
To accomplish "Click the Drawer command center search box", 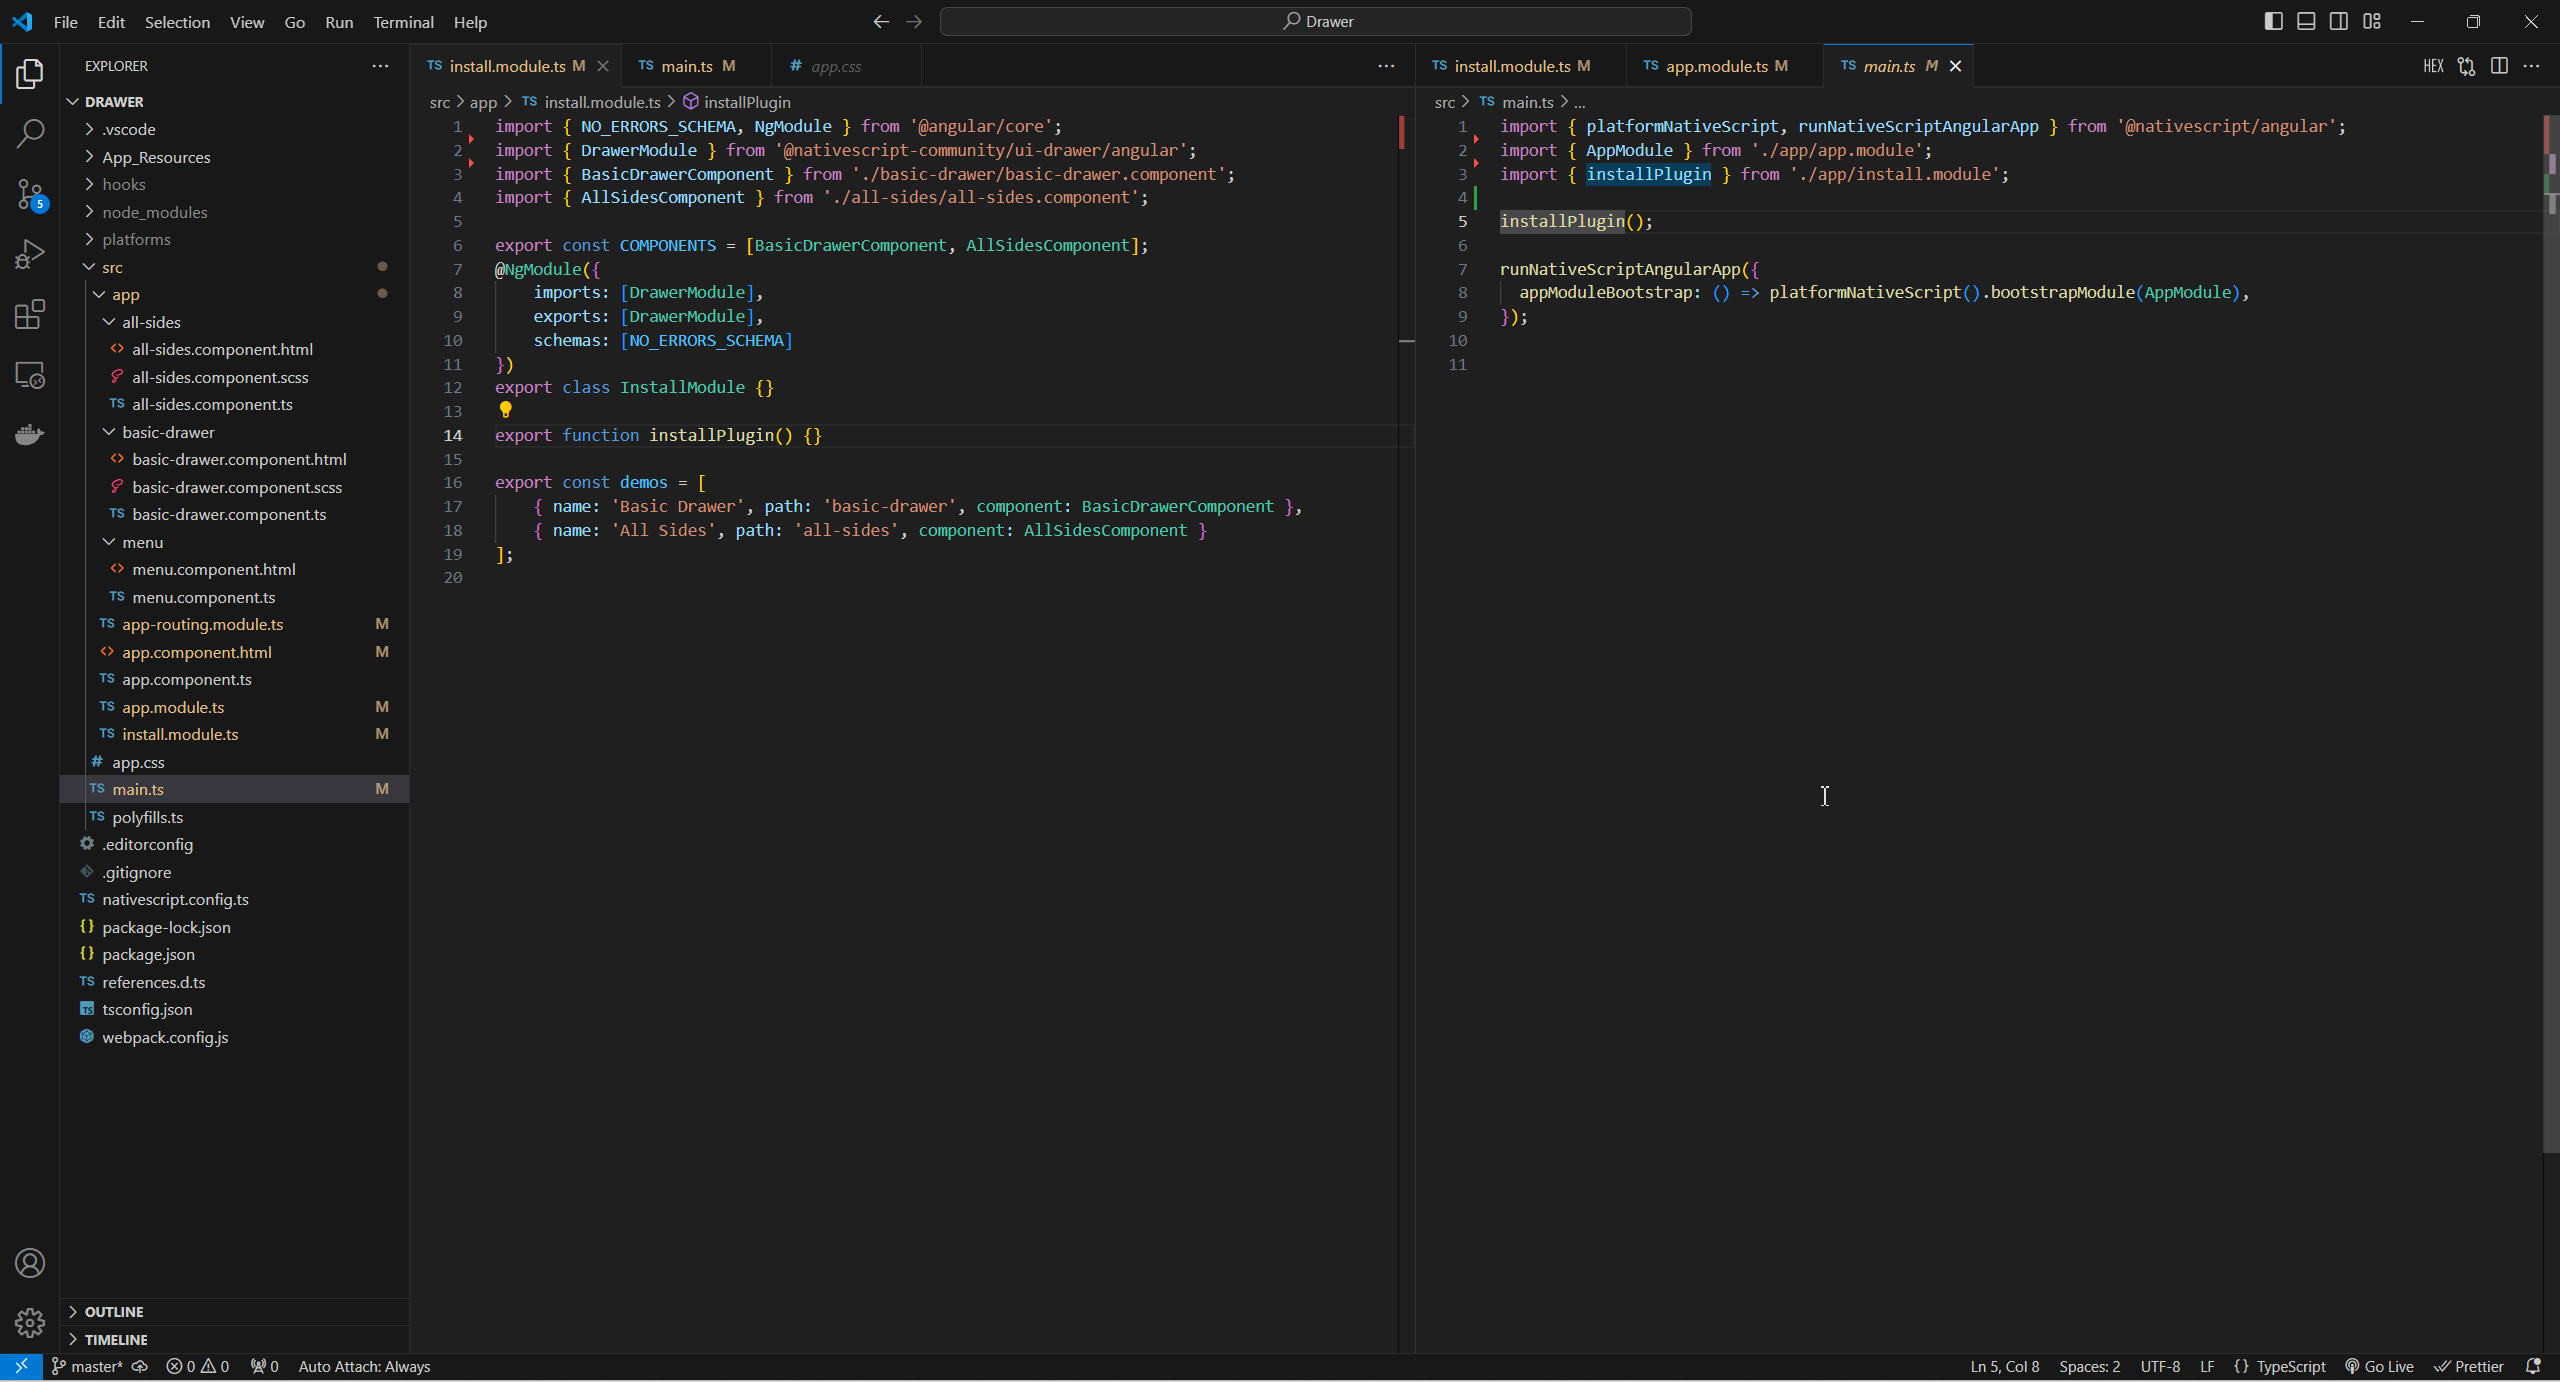I will tap(1315, 22).
